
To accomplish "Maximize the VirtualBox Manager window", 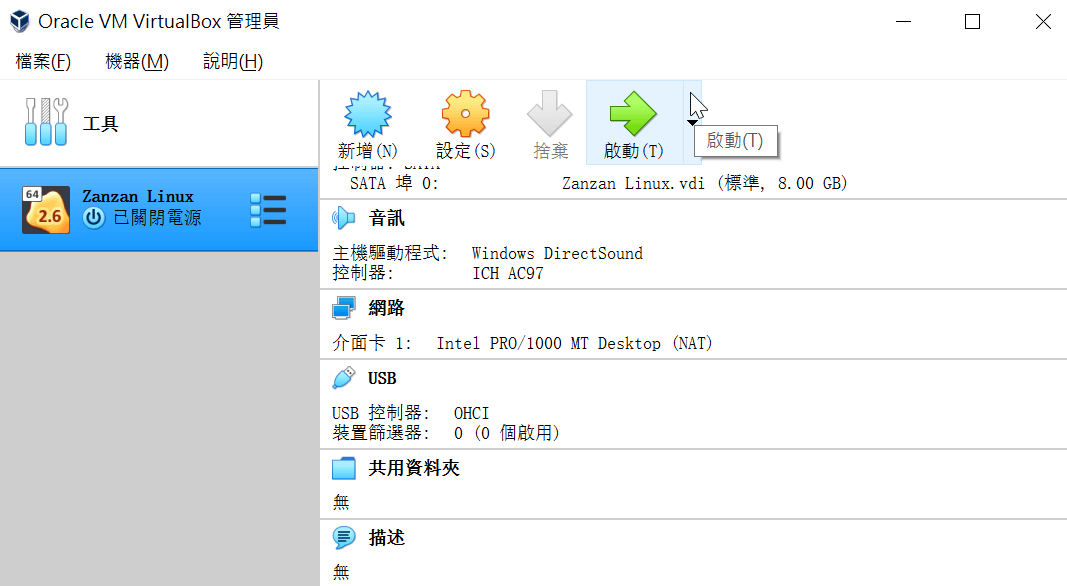I will [972, 22].
